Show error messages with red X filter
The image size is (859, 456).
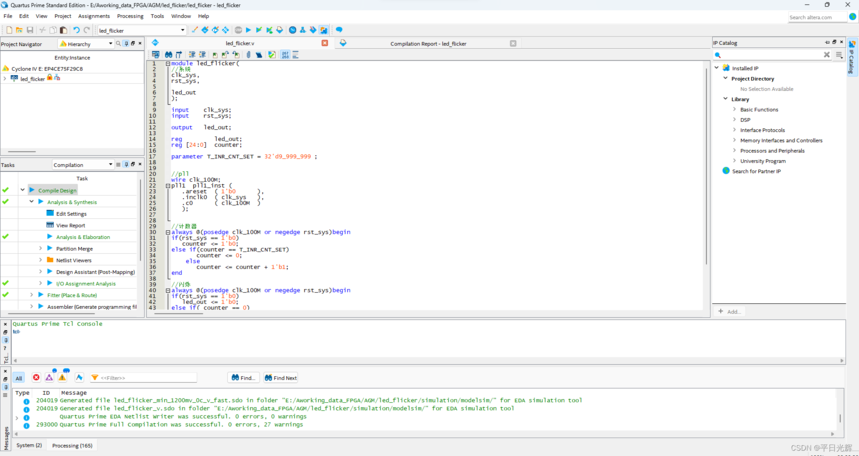click(36, 378)
